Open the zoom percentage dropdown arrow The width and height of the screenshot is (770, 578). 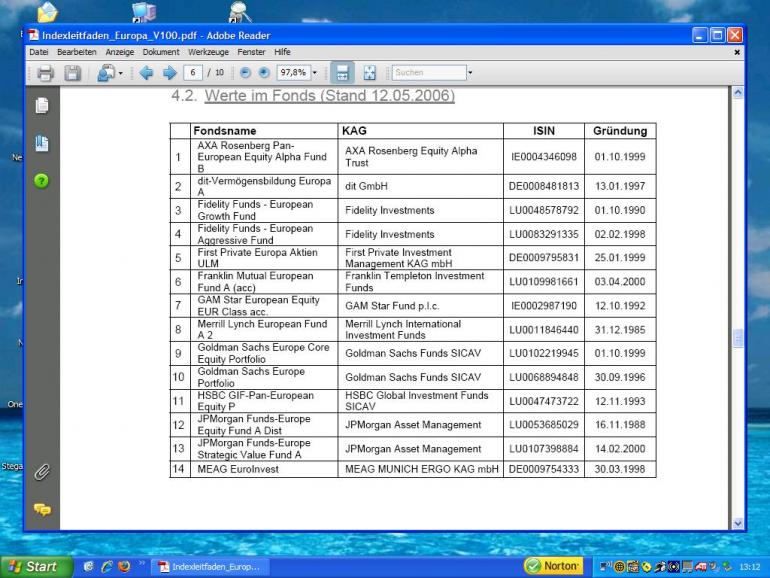pos(315,73)
